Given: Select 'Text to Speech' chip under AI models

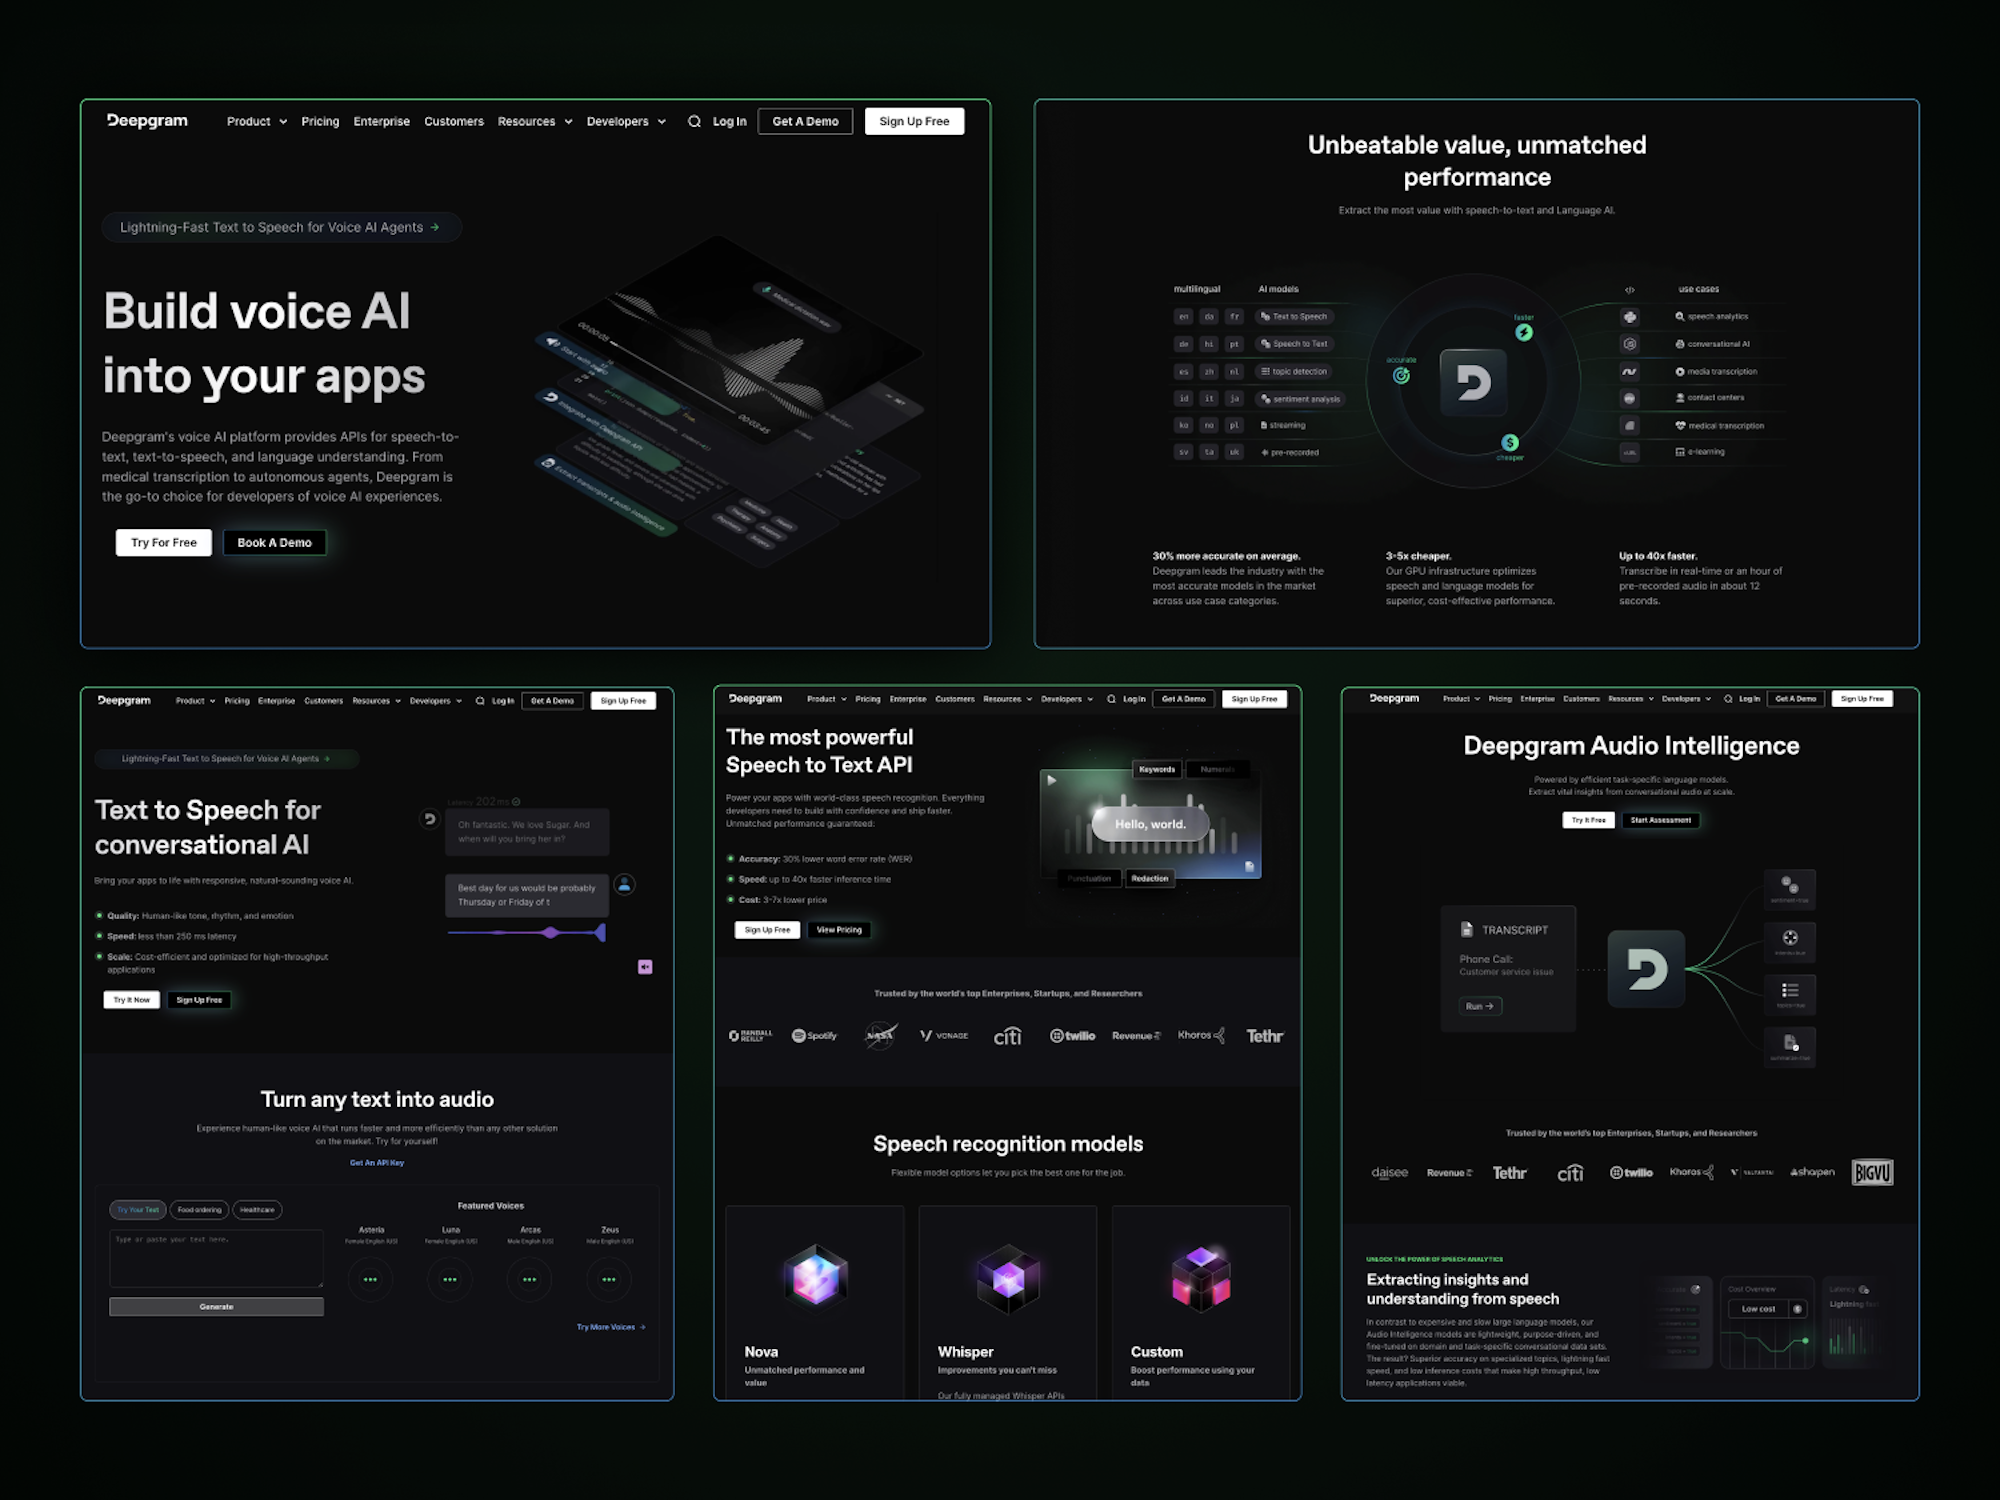Looking at the screenshot, I should tap(1294, 316).
